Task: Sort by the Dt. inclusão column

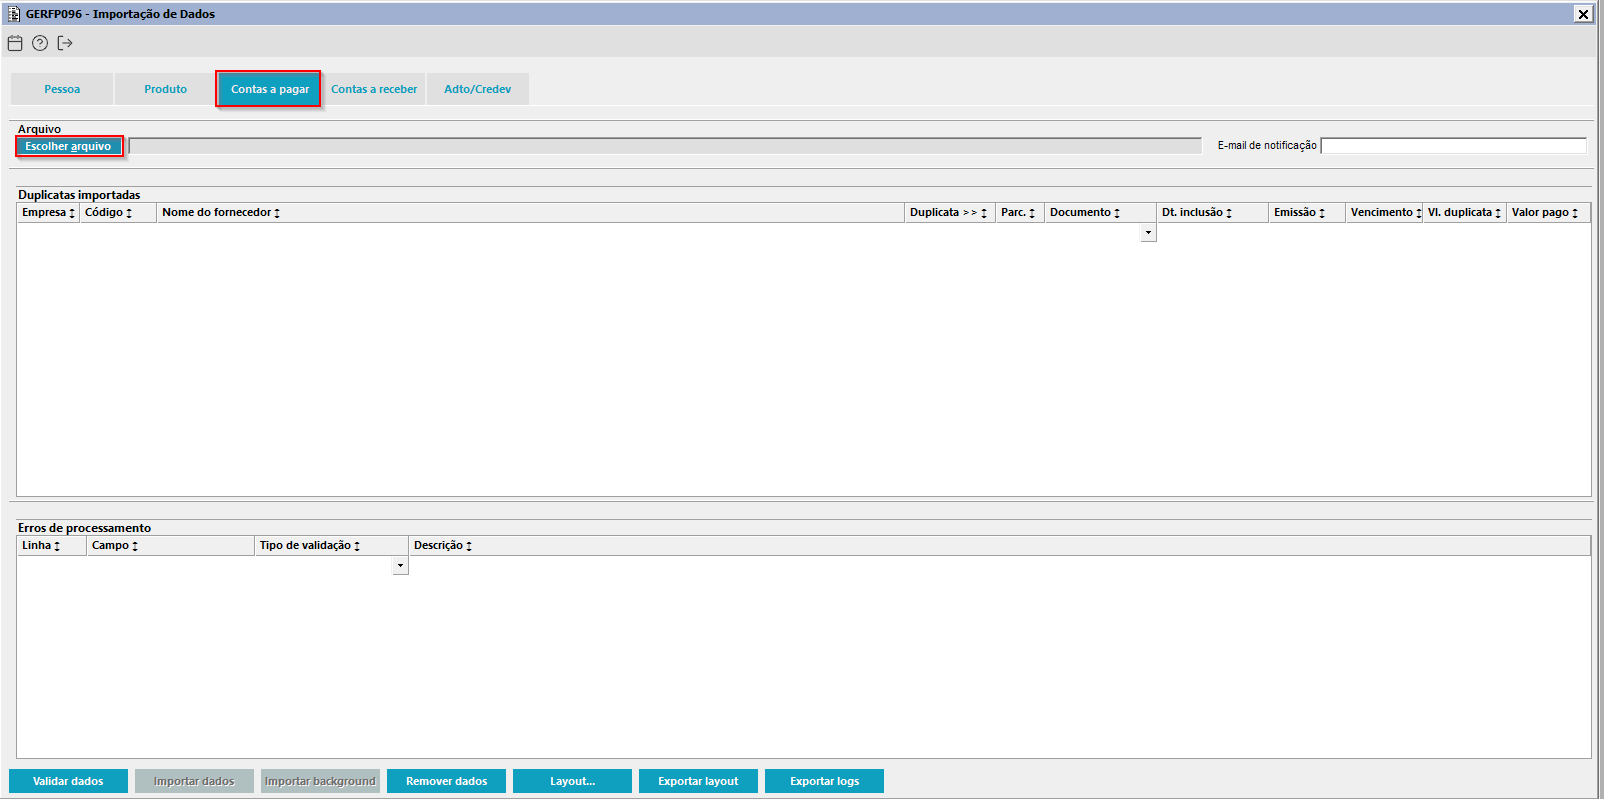Action: click(1212, 213)
